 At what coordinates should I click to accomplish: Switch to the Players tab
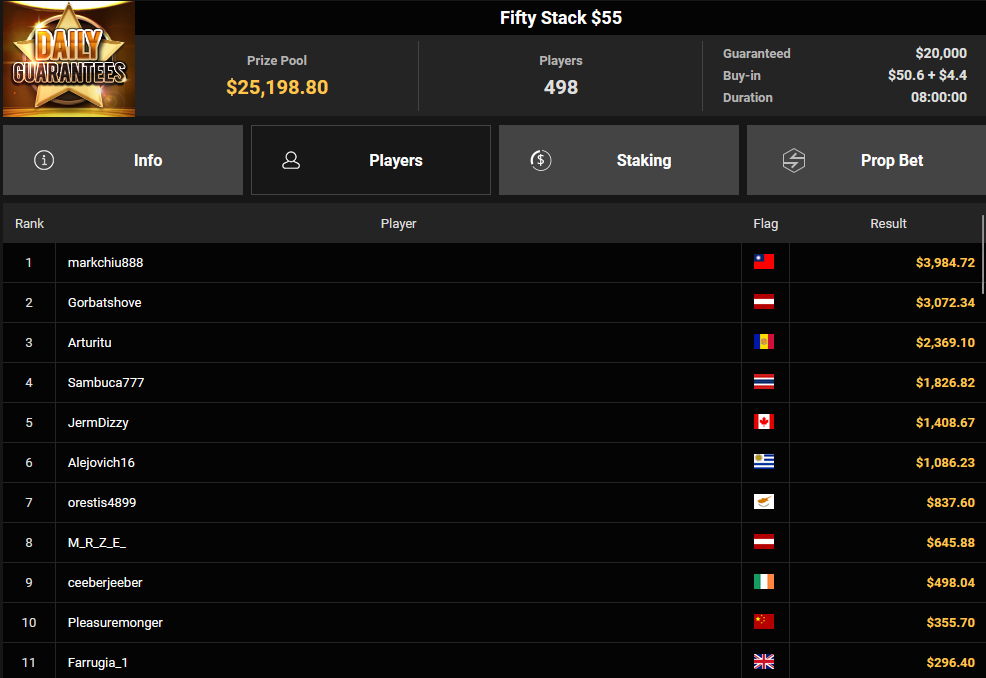tap(371, 160)
